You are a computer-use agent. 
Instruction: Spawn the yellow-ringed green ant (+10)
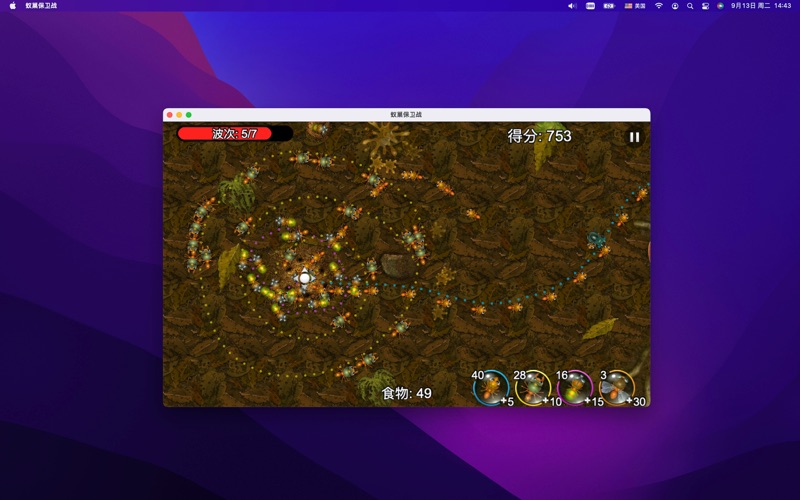point(532,387)
